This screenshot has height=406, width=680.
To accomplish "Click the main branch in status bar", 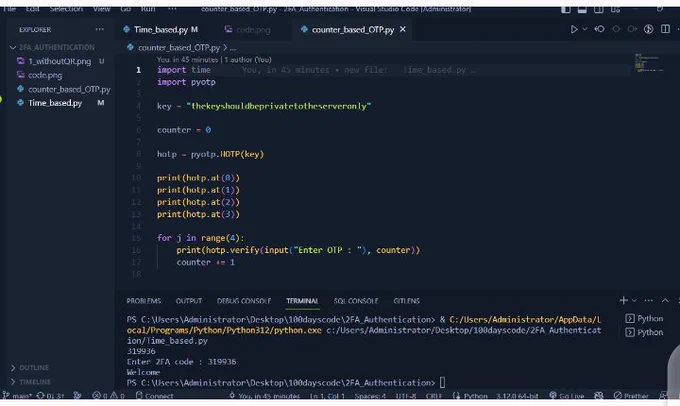I will pos(17,396).
